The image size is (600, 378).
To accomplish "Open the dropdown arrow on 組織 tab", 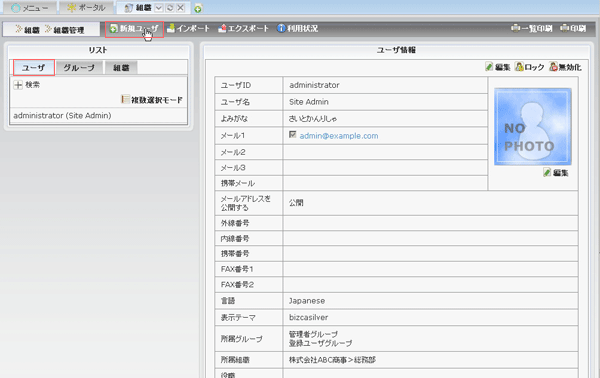I will pyautogui.click(x=159, y=8).
